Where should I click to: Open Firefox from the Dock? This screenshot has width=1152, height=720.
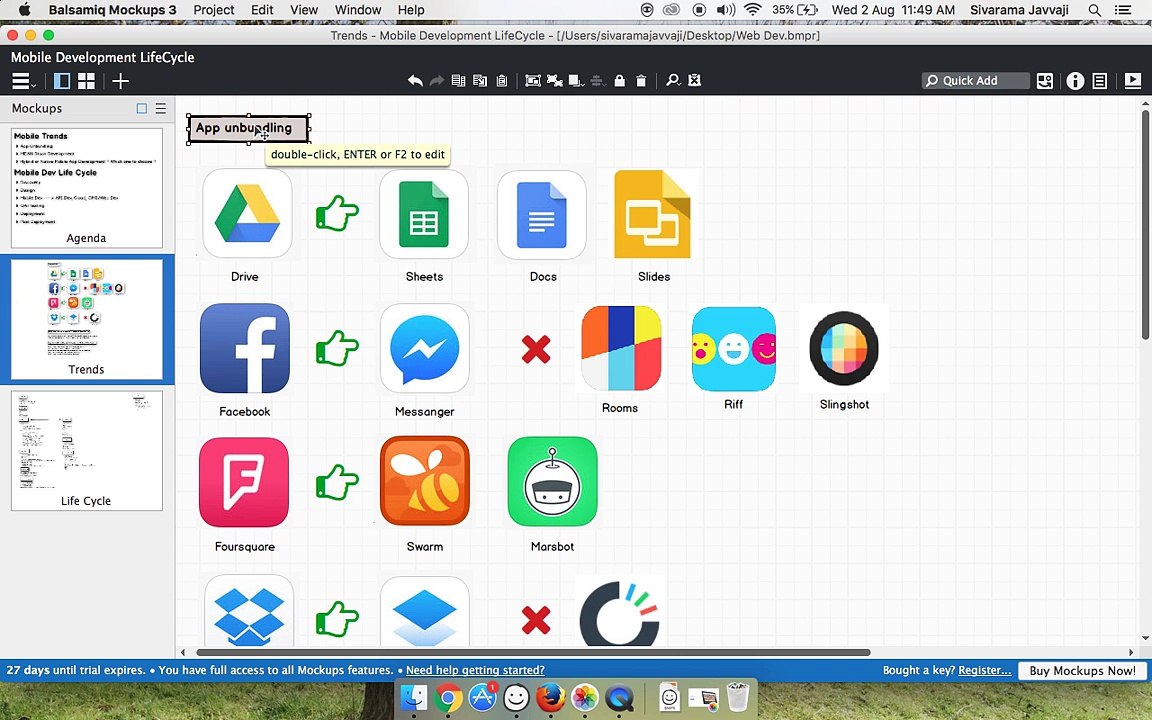tap(551, 697)
